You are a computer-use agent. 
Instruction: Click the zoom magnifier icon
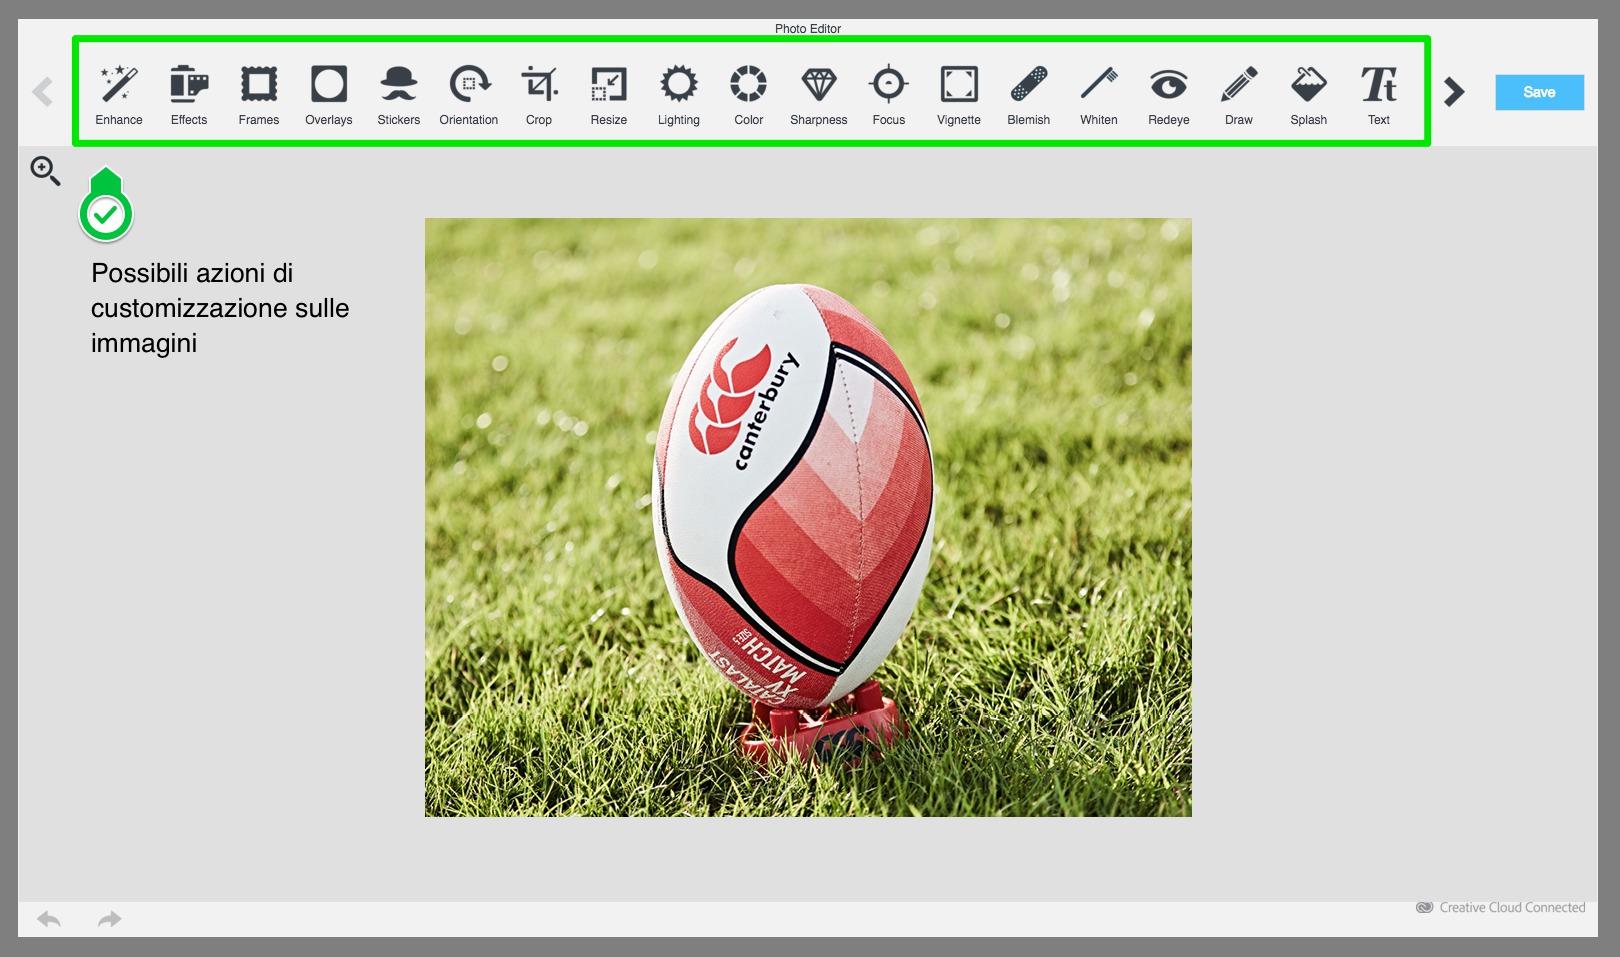45,171
